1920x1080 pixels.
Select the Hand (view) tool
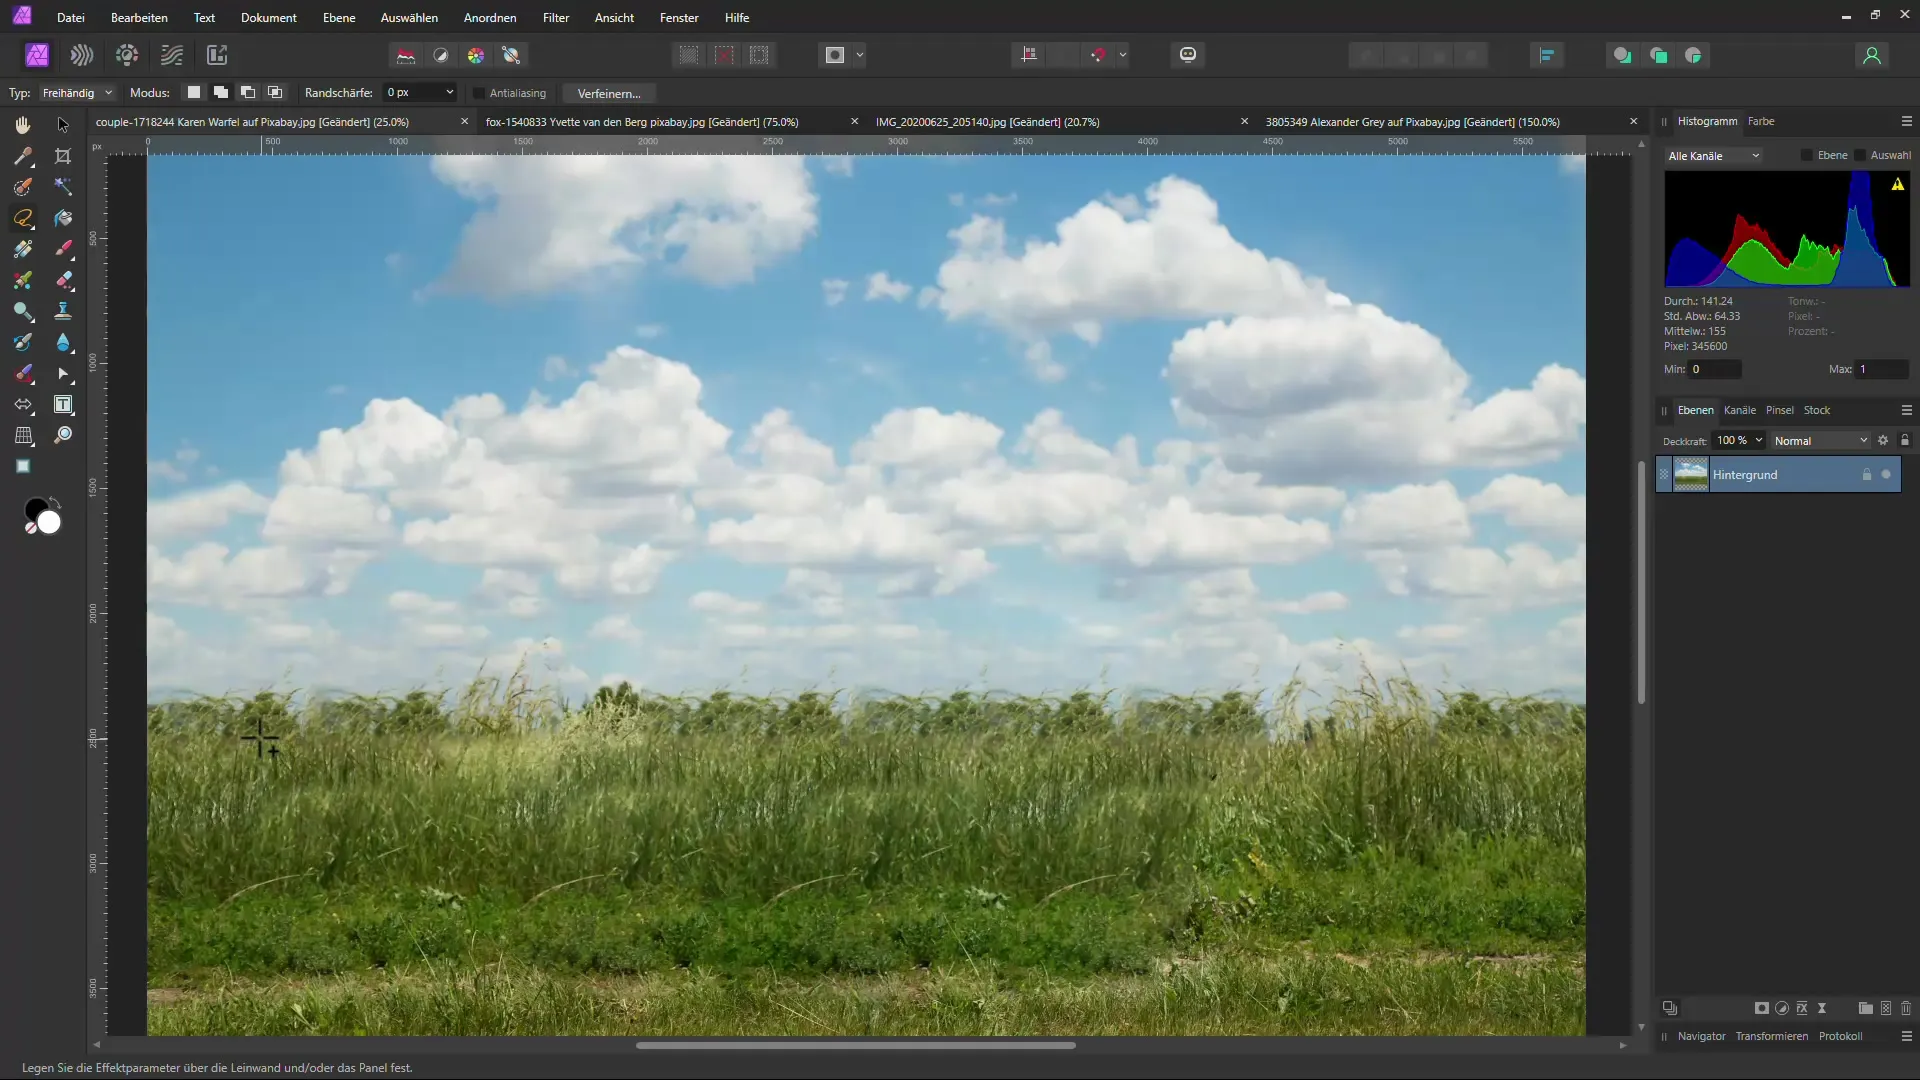click(23, 125)
